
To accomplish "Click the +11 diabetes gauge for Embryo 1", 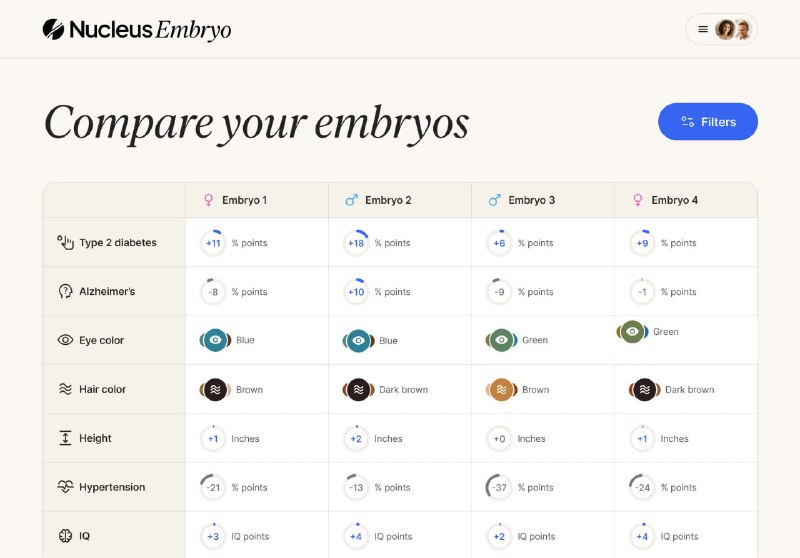I will (213, 243).
